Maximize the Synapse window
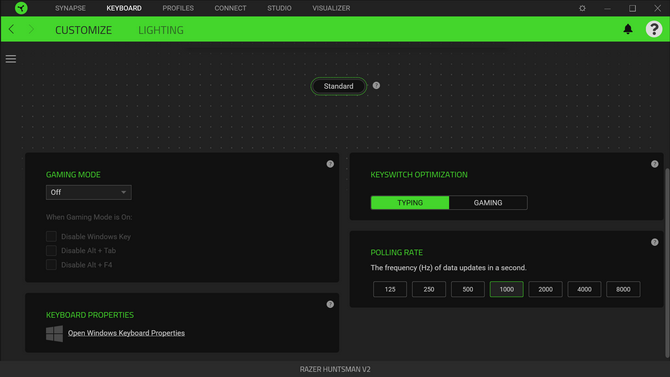 632,8
